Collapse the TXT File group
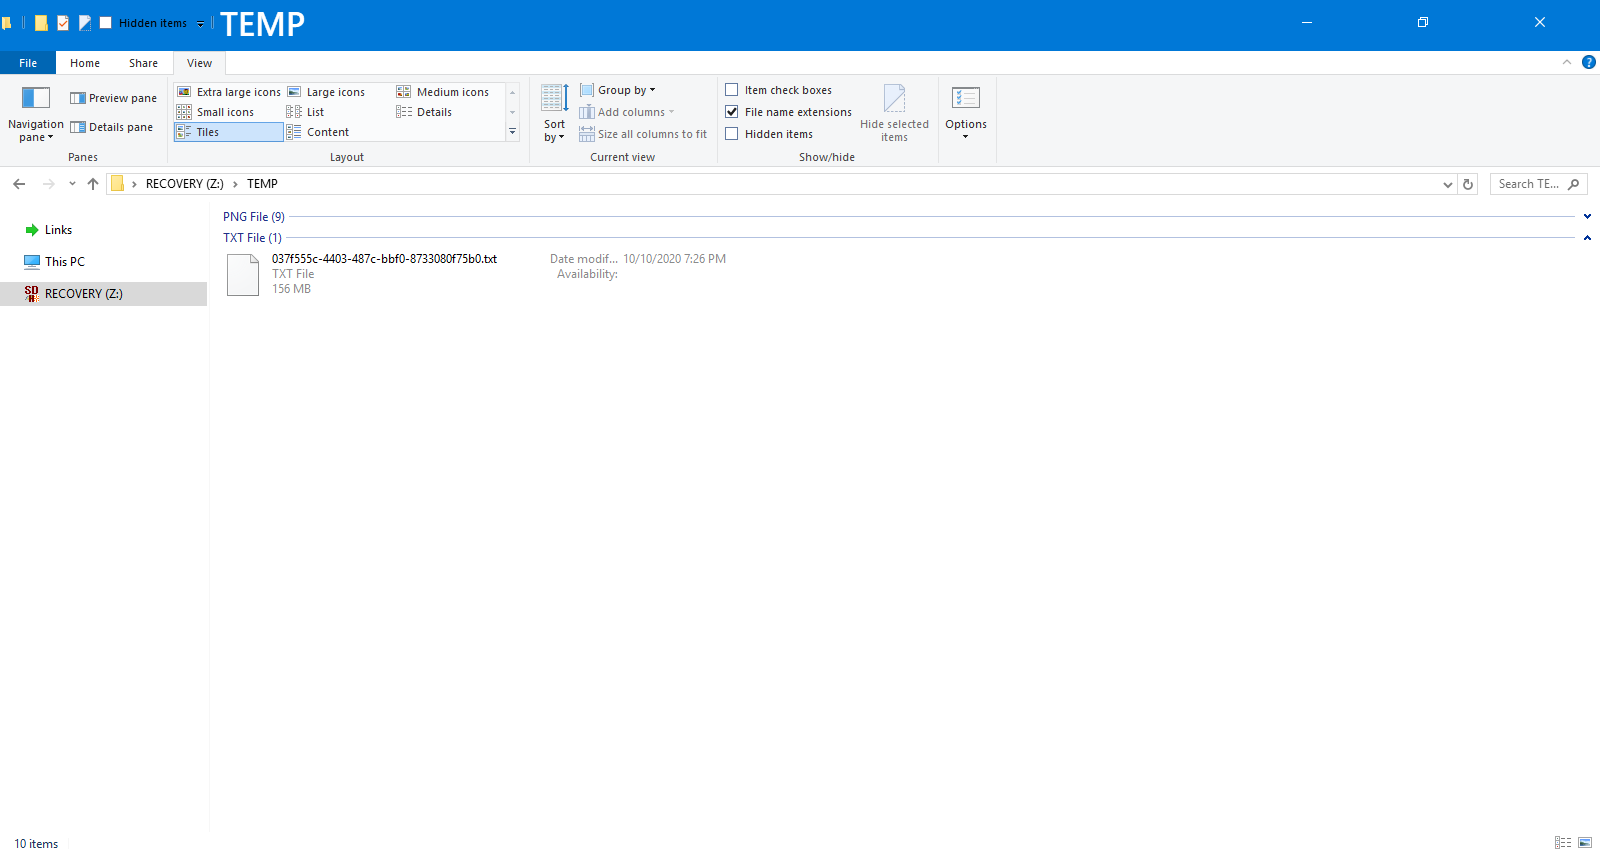This screenshot has width=1600, height=854. (1587, 238)
